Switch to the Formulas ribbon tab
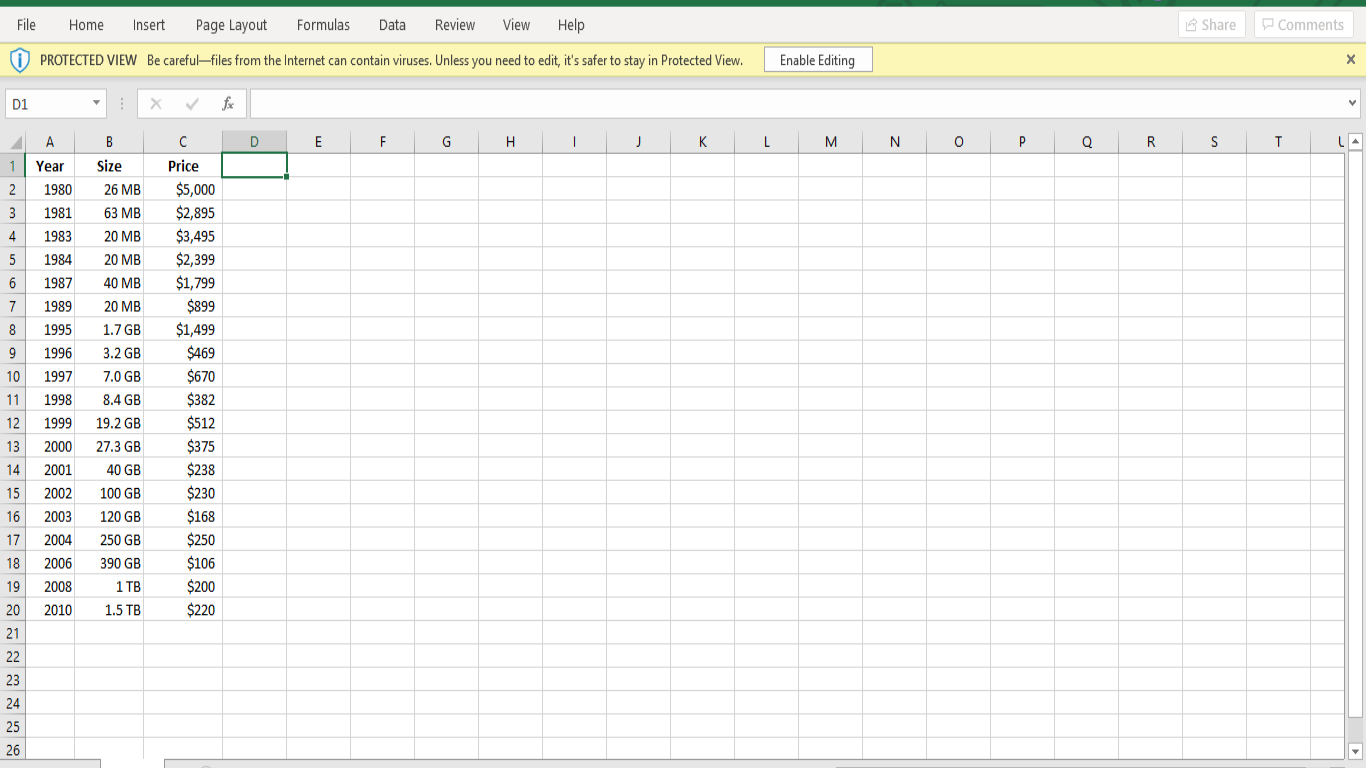This screenshot has width=1366, height=768. (323, 25)
